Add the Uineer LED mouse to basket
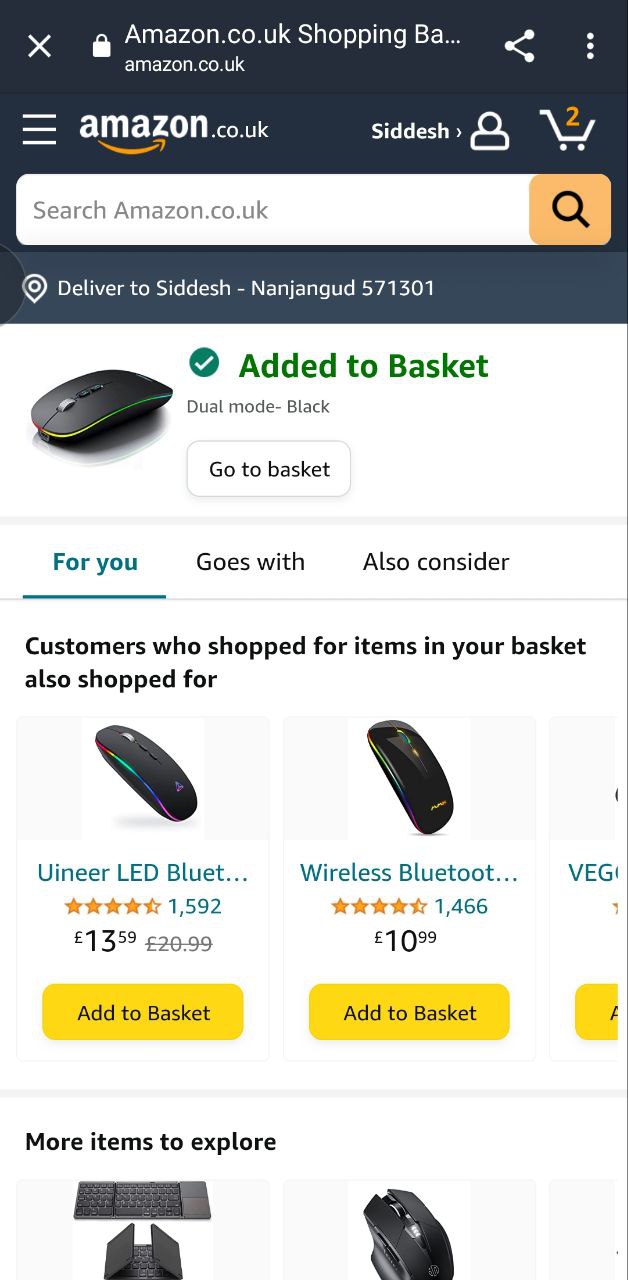628x1280 pixels. click(143, 1012)
